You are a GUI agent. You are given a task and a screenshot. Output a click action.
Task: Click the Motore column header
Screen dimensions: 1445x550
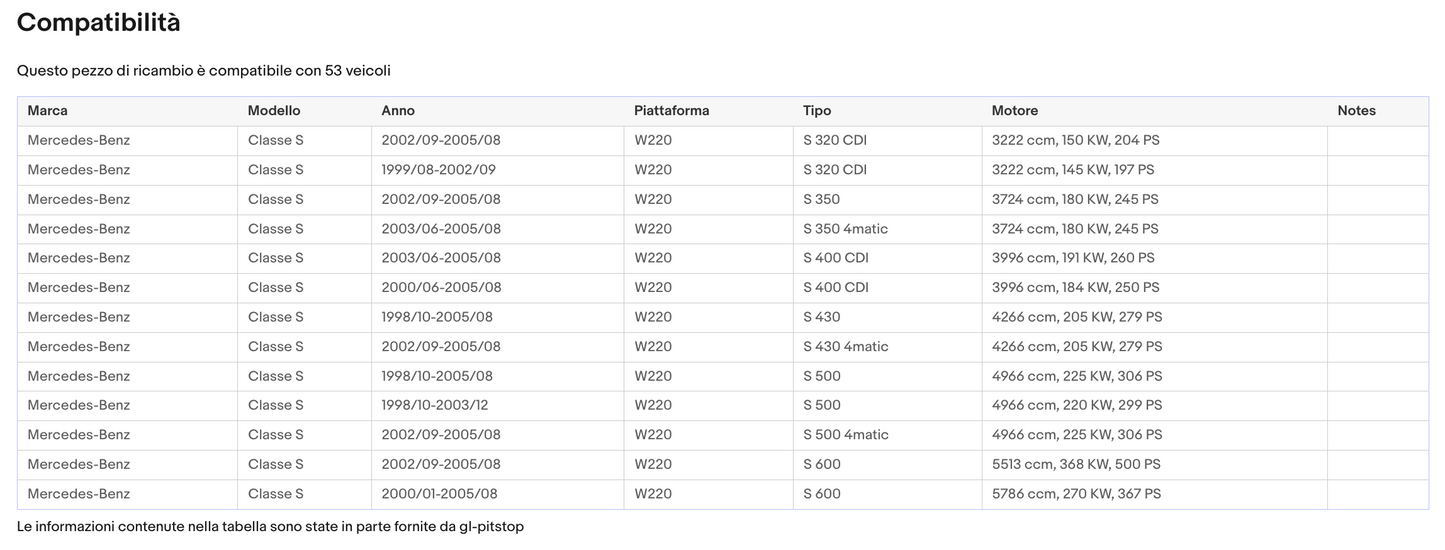pyautogui.click(x=1015, y=111)
